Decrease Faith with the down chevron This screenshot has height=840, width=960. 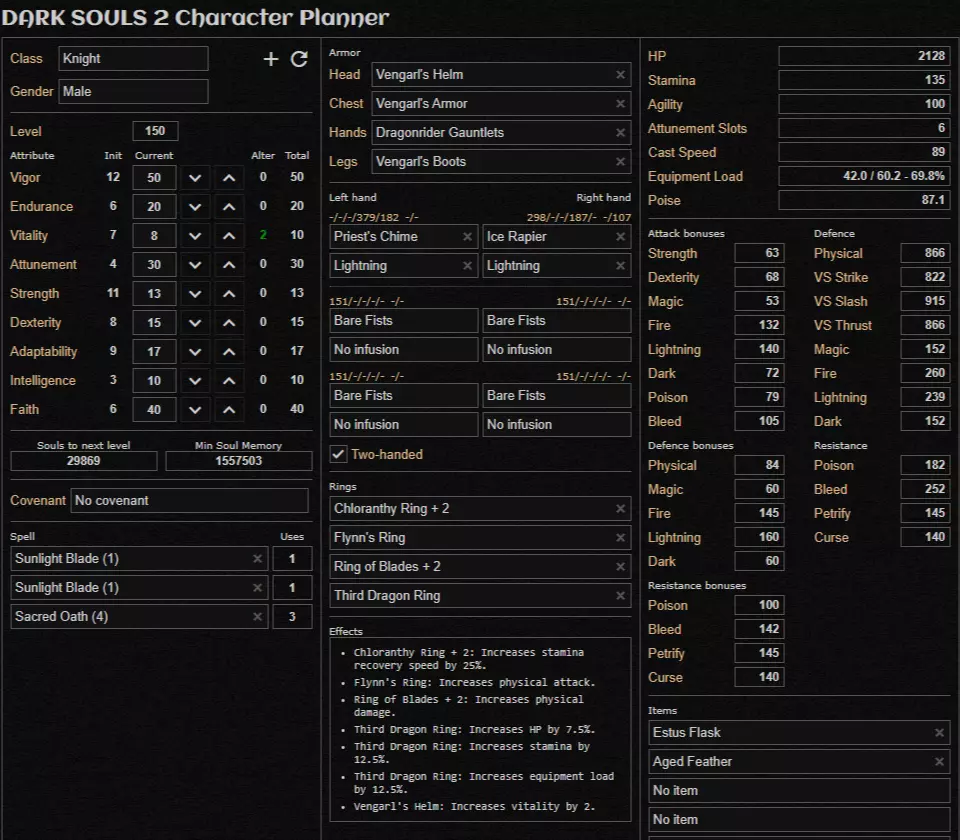(x=195, y=410)
